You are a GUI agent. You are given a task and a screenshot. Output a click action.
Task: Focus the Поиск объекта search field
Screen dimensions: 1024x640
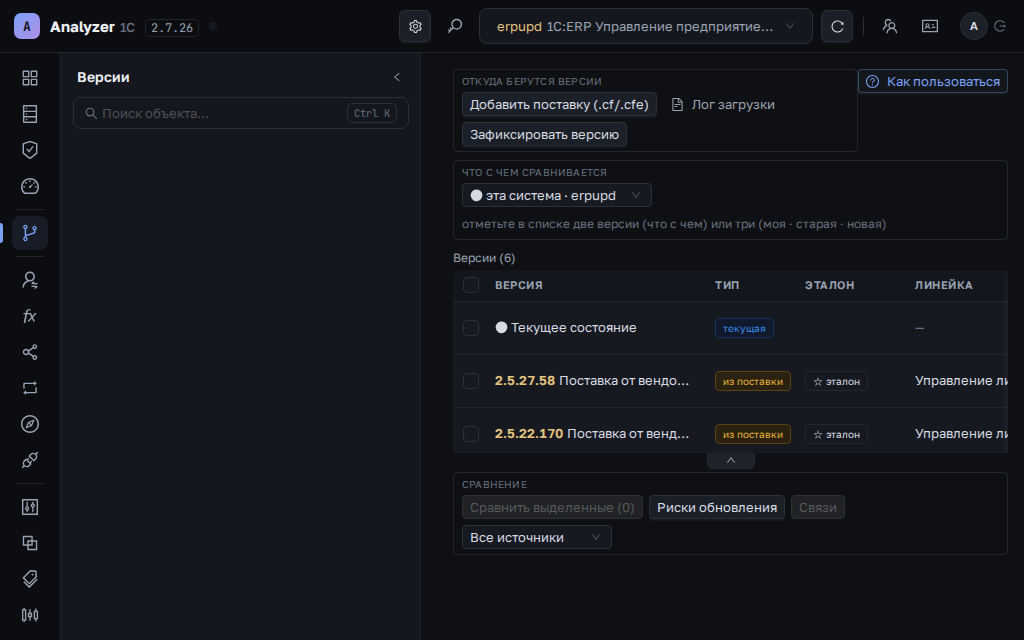pos(241,113)
